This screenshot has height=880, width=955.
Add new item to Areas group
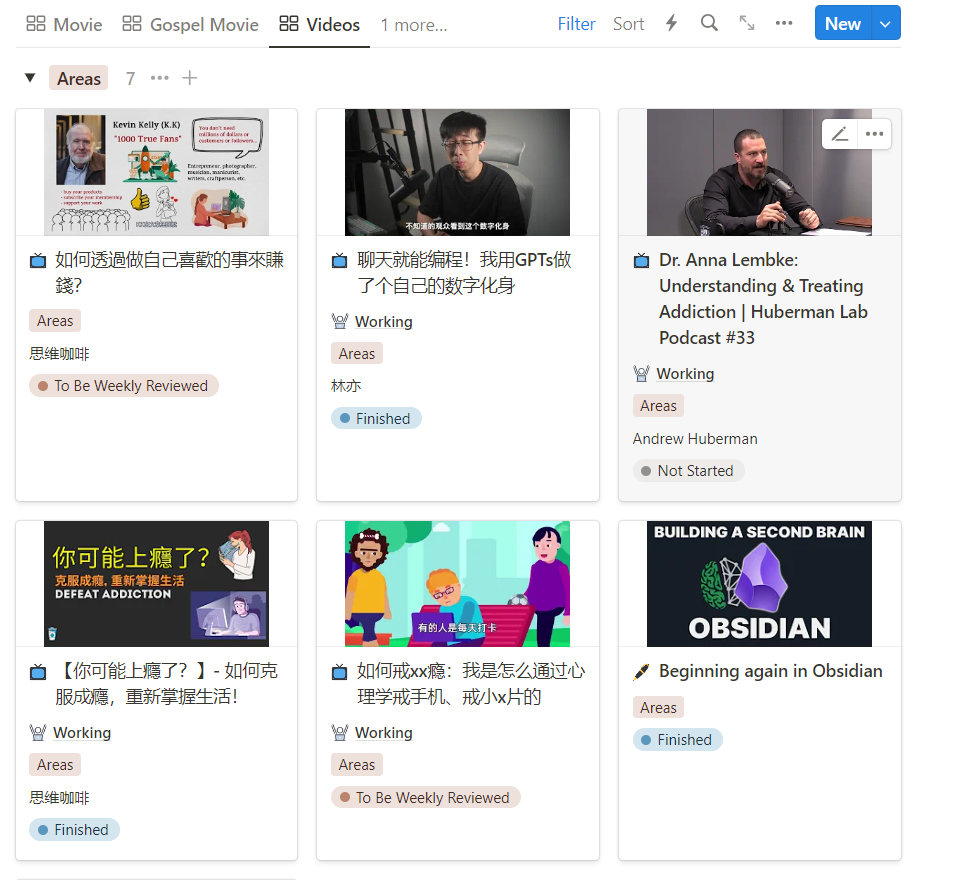tap(190, 78)
